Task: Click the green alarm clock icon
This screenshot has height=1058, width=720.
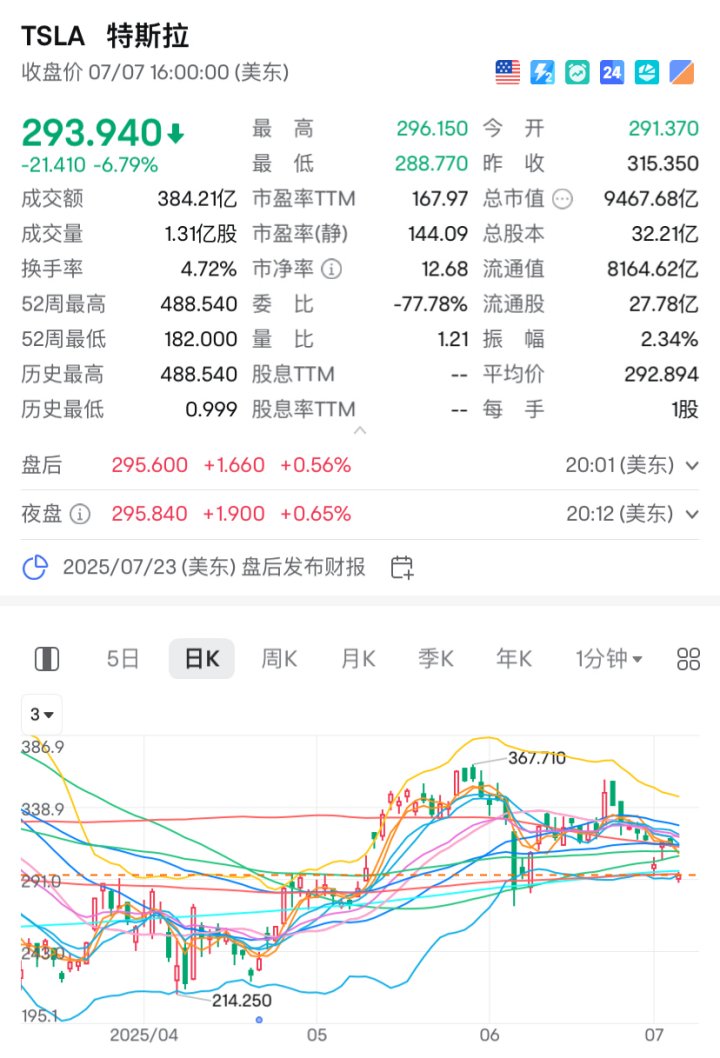Action: tap(577, 72)
